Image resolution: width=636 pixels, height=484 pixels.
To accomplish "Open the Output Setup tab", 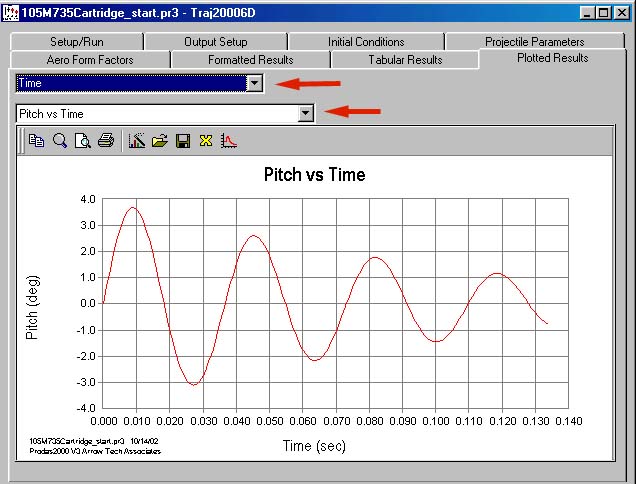I will click(215, 42).
